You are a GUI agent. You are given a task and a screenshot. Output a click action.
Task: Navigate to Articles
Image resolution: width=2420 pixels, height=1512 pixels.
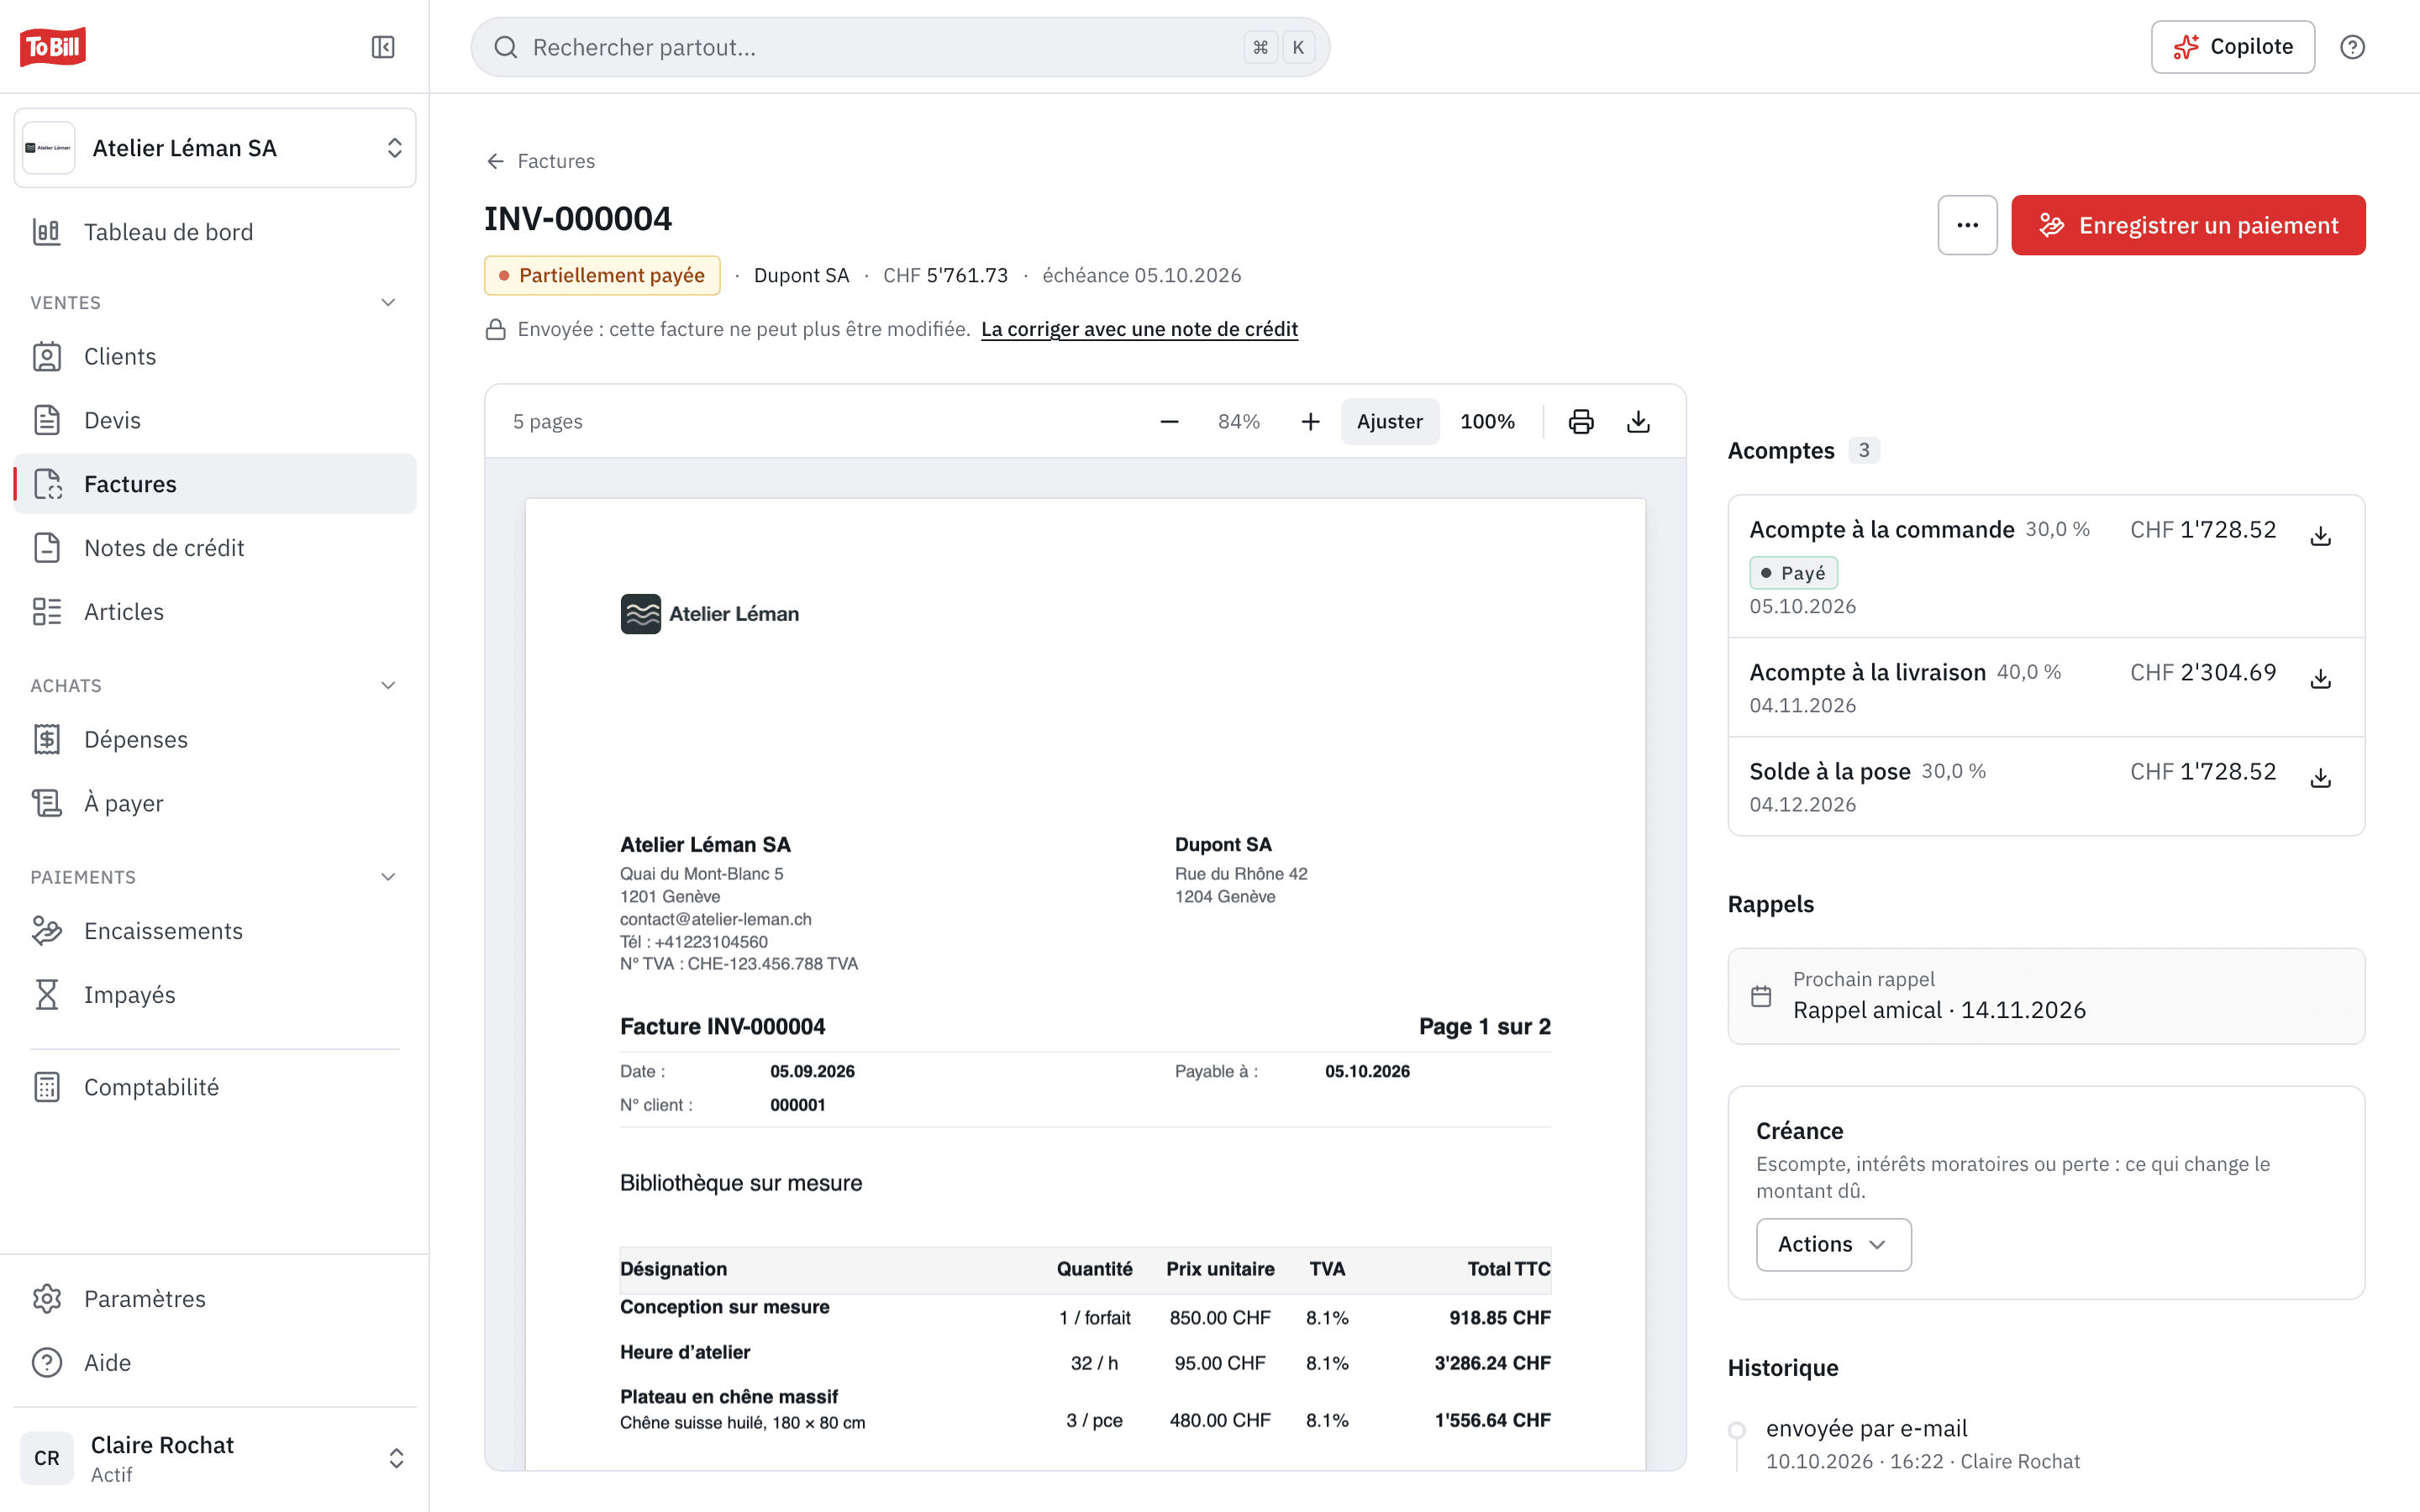(215, 612)
